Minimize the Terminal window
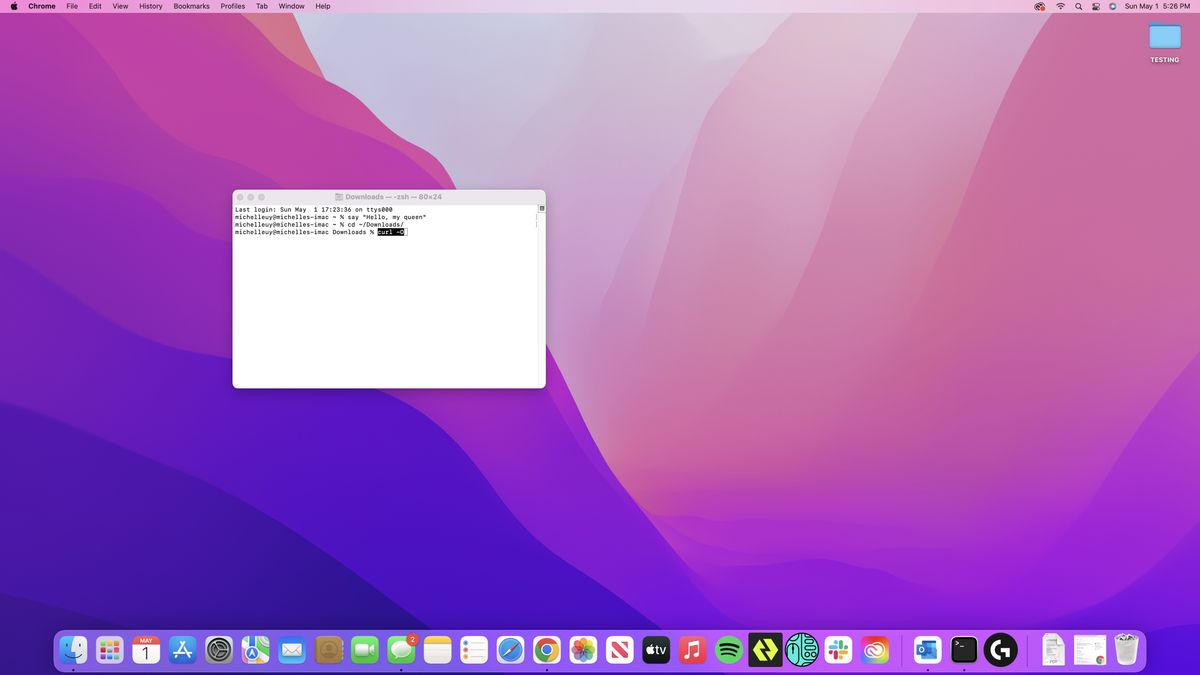 (251, 197)
